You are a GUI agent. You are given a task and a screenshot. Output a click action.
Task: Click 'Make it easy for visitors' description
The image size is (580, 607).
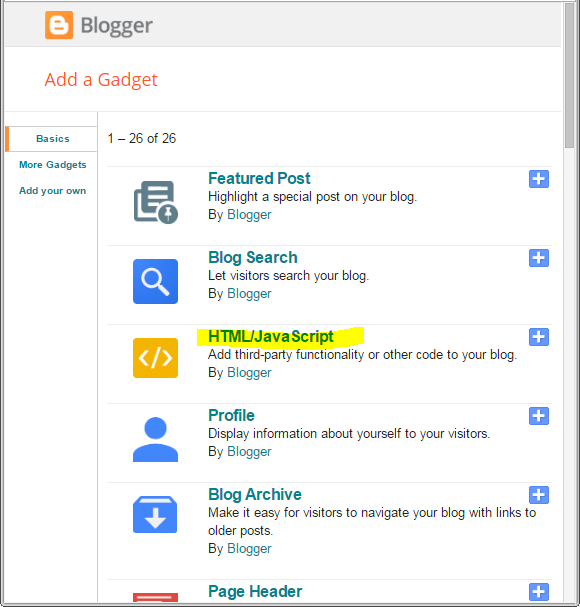(x=372, y=521)
